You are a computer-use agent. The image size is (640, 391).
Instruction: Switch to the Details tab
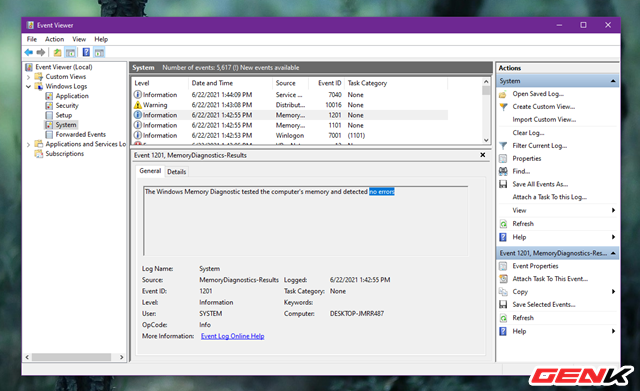click(x=176, y=172)
